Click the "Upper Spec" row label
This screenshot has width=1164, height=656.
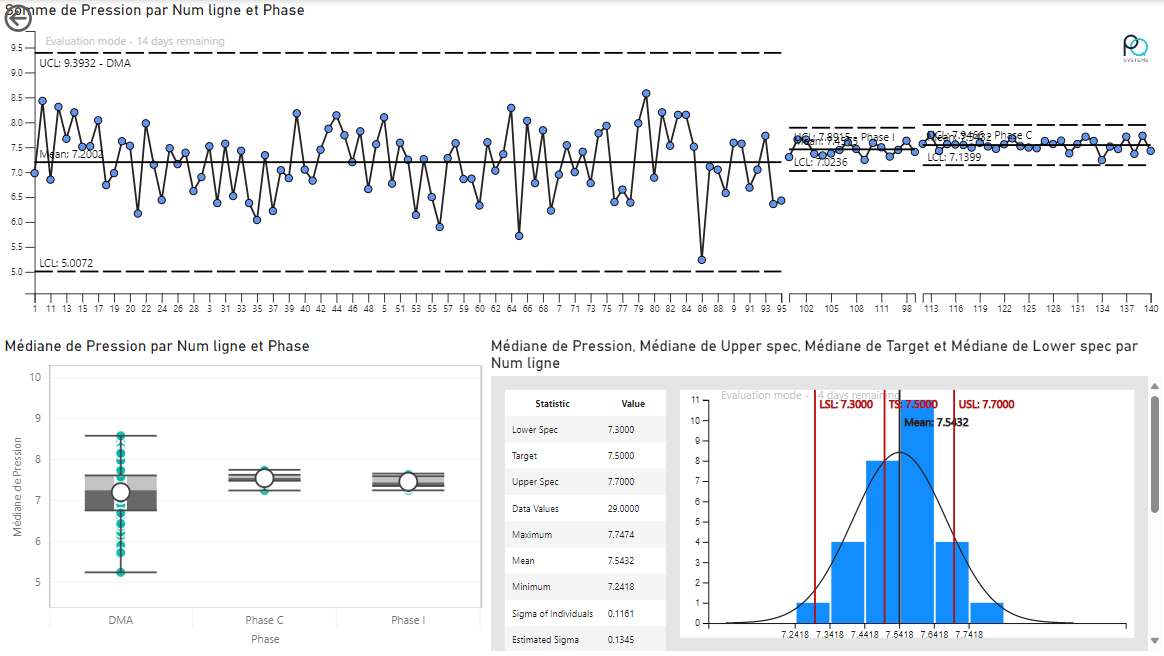534,482
